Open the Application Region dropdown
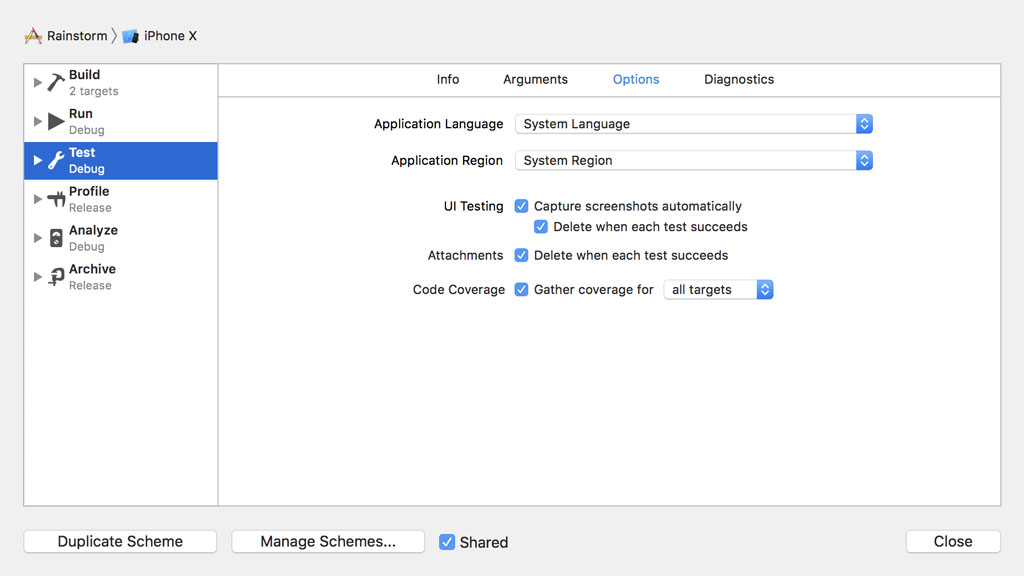 864,160
